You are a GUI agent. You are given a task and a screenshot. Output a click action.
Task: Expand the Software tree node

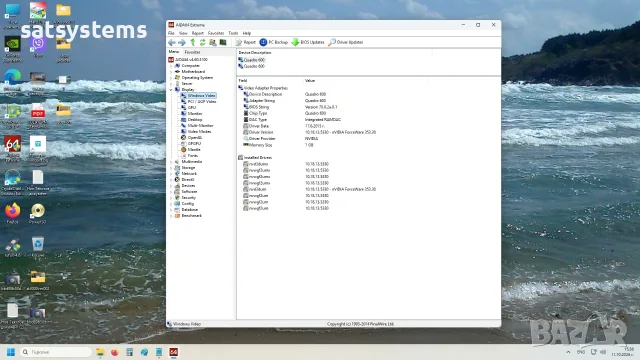[x=171, y=191]
